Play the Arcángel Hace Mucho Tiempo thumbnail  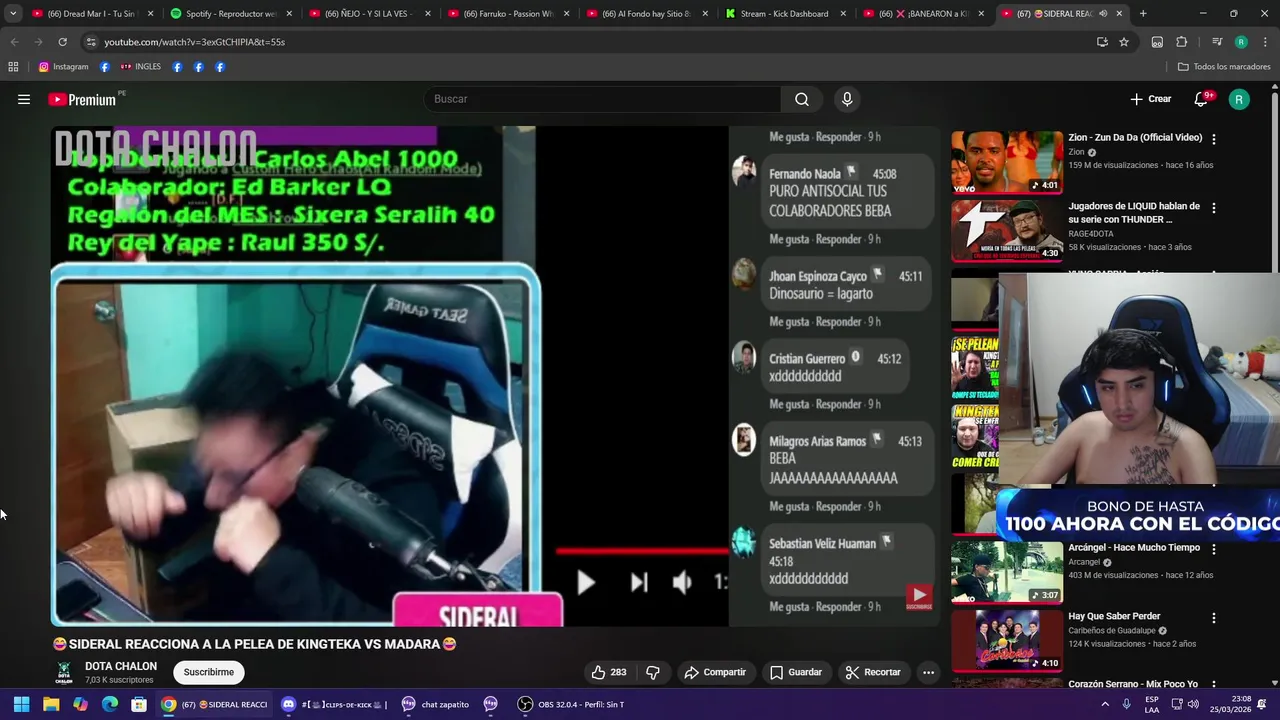click(x=1007, y=572)
